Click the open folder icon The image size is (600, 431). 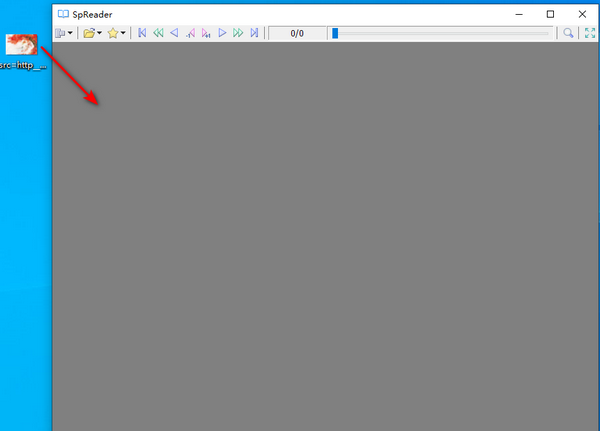point(89,33)
